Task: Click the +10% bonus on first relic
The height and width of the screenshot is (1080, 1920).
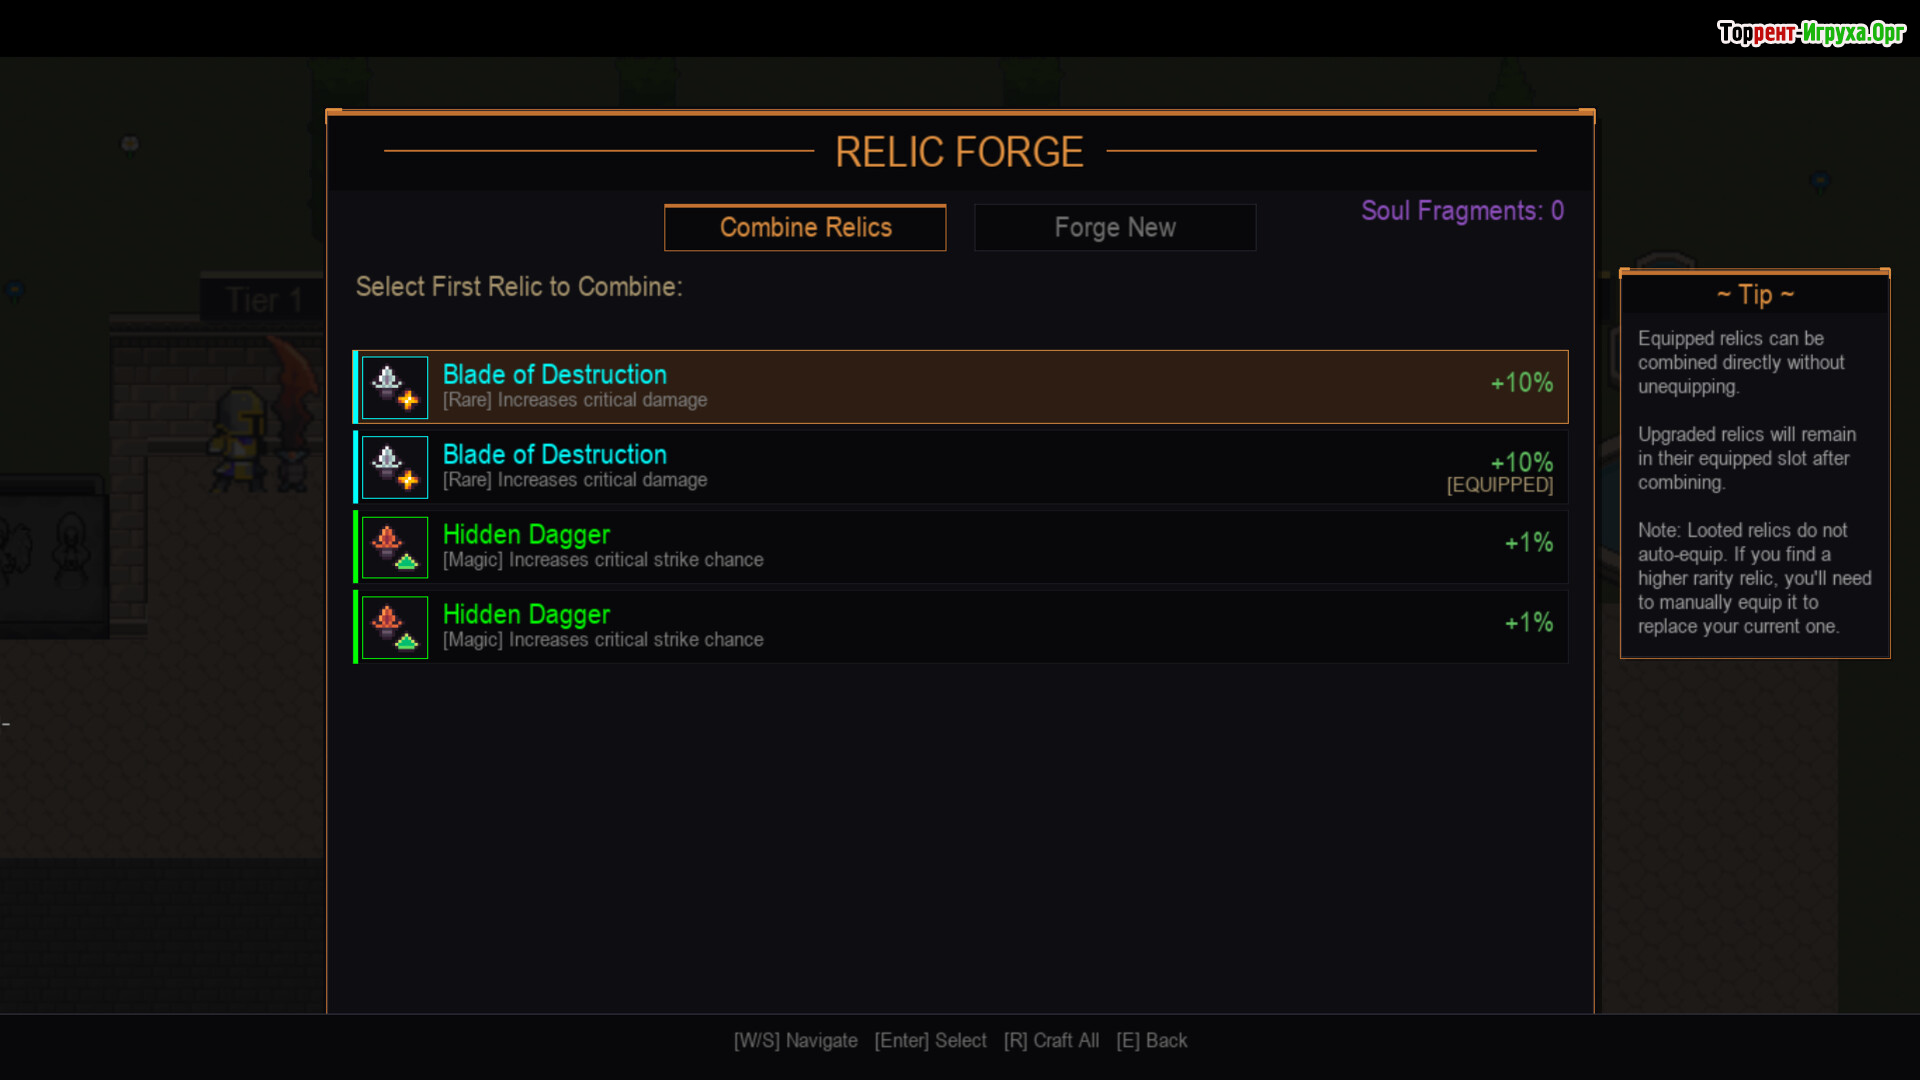Action: (x=1521, y=383)
